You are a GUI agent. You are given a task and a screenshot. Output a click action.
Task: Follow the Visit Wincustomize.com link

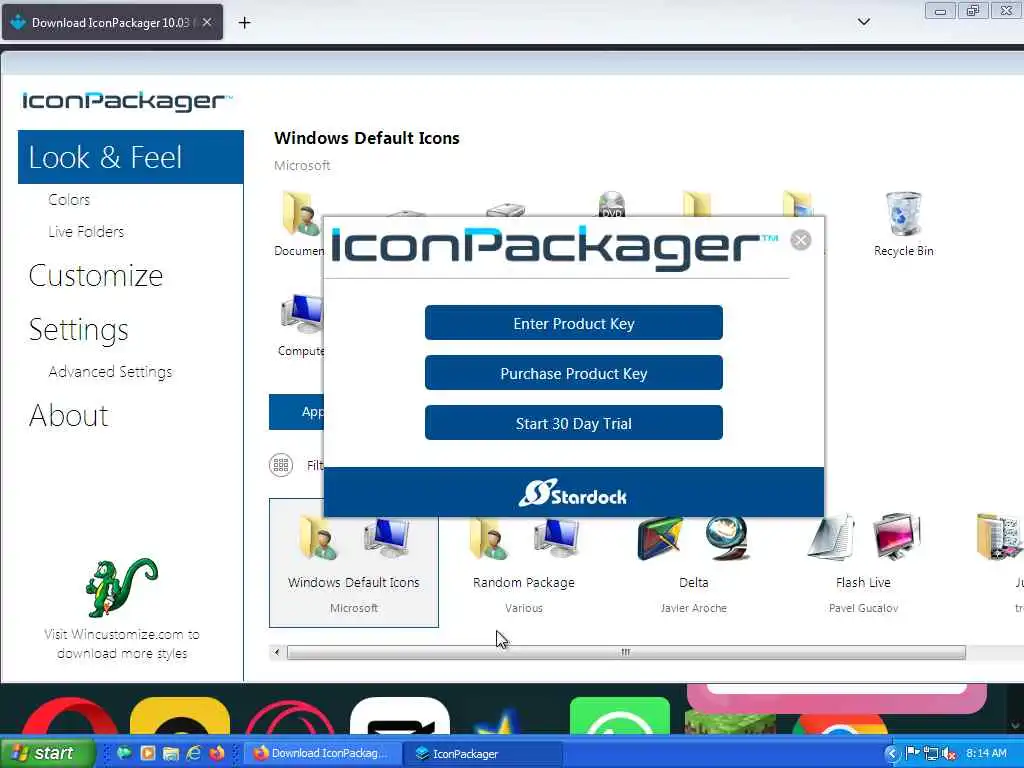tap(122, 643)
